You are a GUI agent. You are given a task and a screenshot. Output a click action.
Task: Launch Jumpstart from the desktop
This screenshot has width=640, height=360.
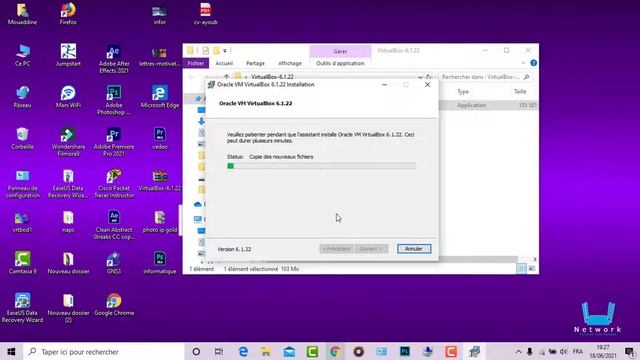(68, 55)
